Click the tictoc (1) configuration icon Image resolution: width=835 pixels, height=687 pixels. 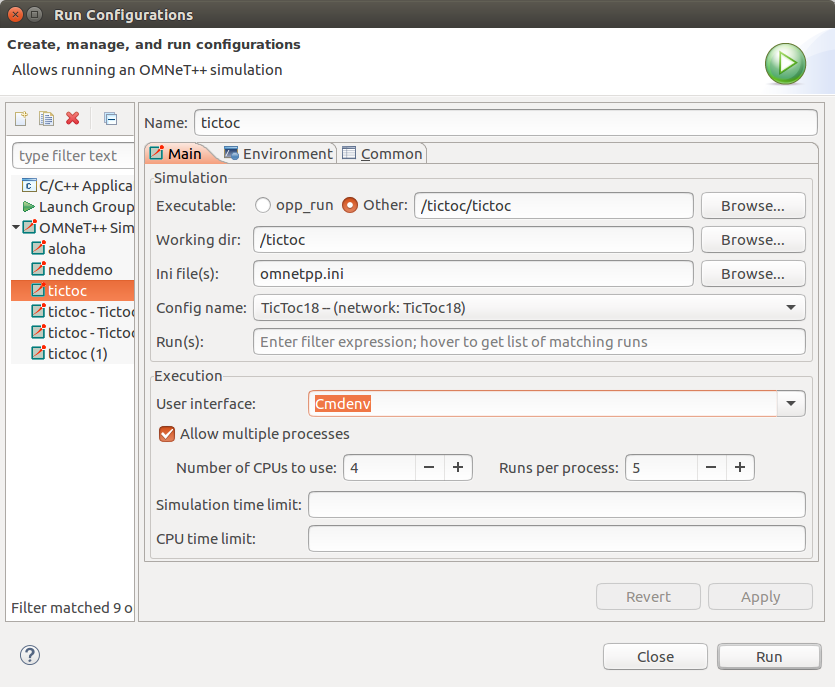click(x=38, y=353)
